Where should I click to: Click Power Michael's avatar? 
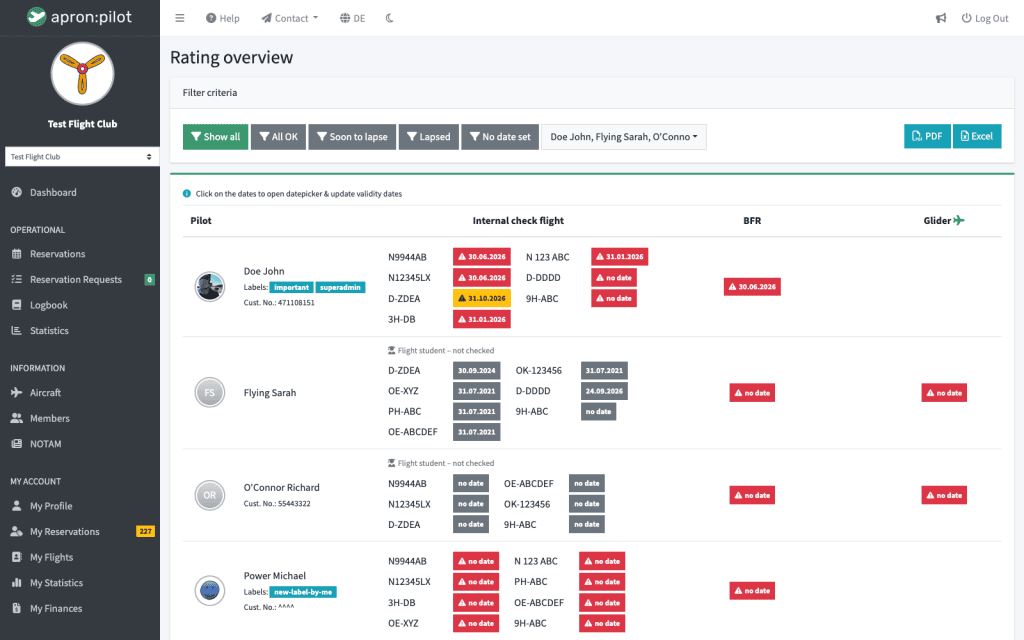click(210, 590)
